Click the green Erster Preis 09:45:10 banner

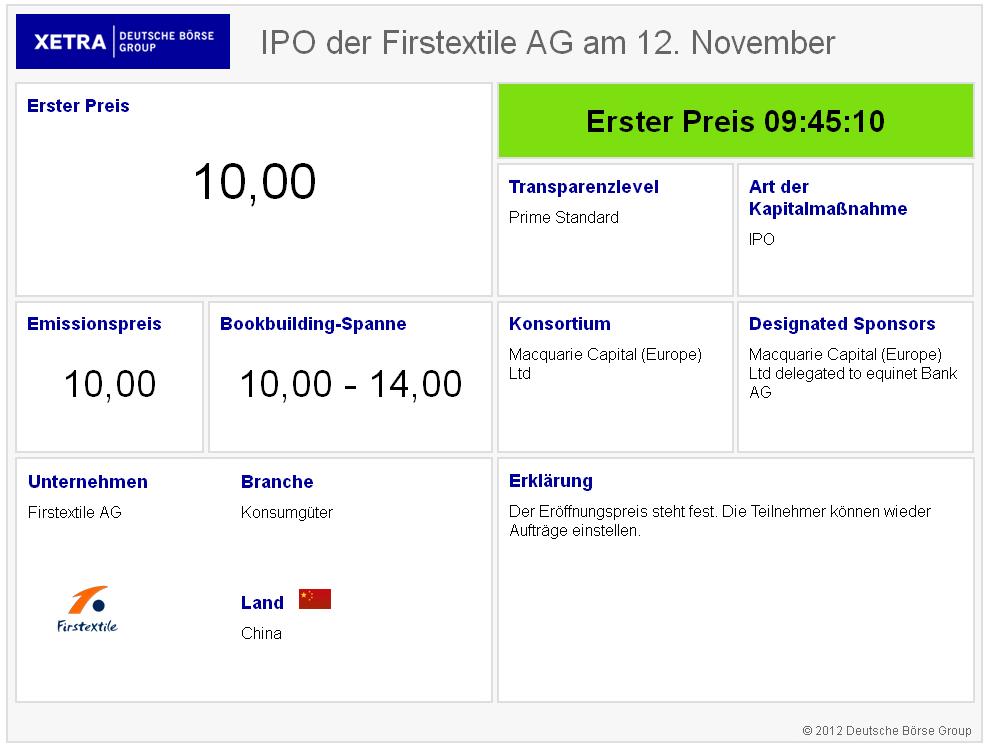click(x=735, y=121)
